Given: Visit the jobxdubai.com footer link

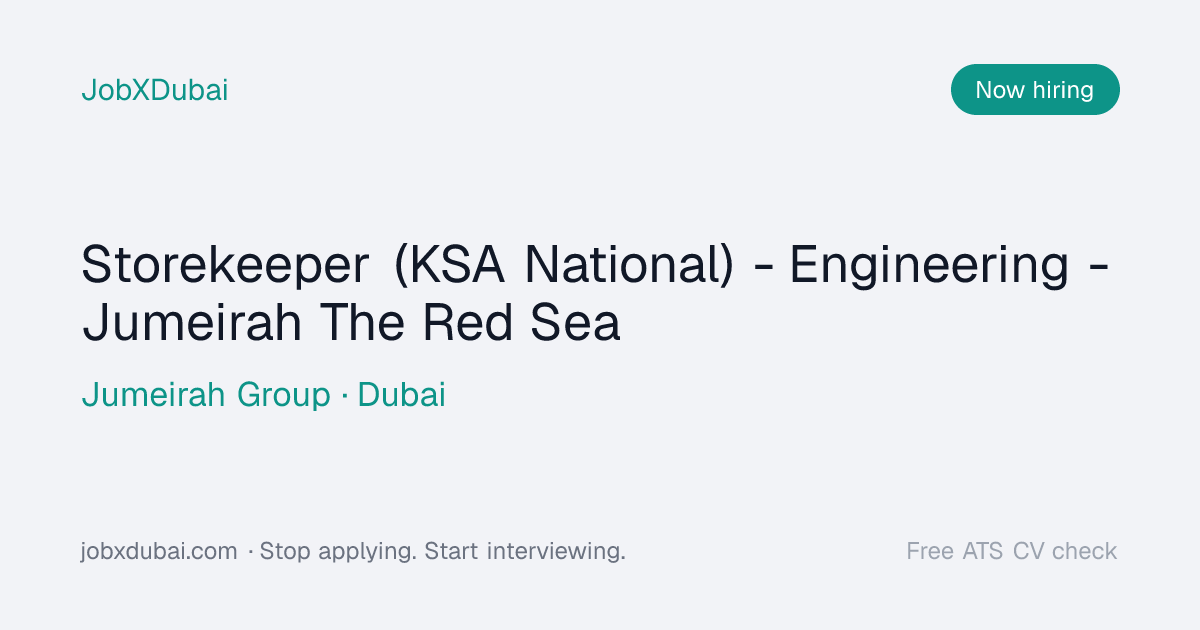Looking at the screenshot, I should [159, 551].
